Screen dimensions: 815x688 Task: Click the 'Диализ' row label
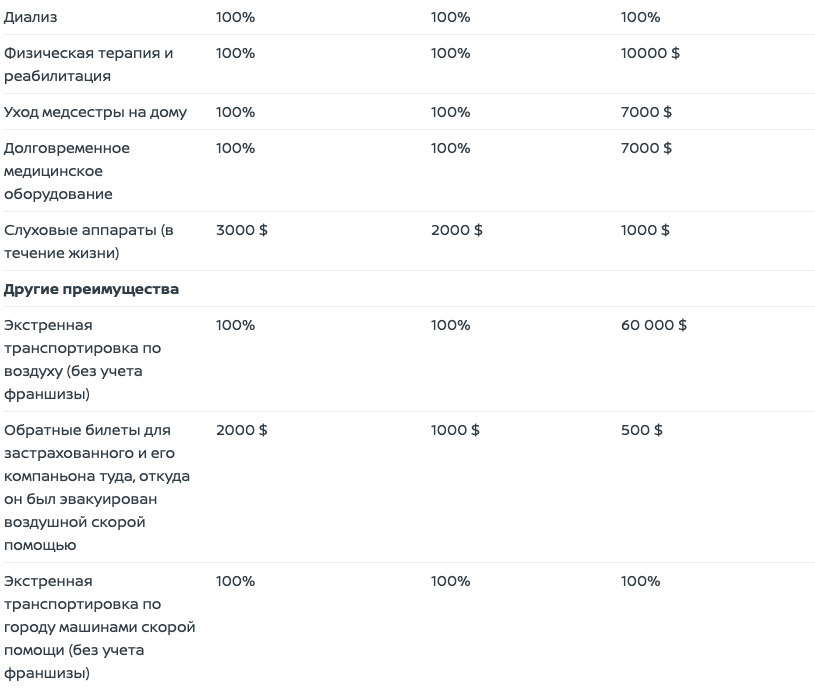[x=31, y=17]
